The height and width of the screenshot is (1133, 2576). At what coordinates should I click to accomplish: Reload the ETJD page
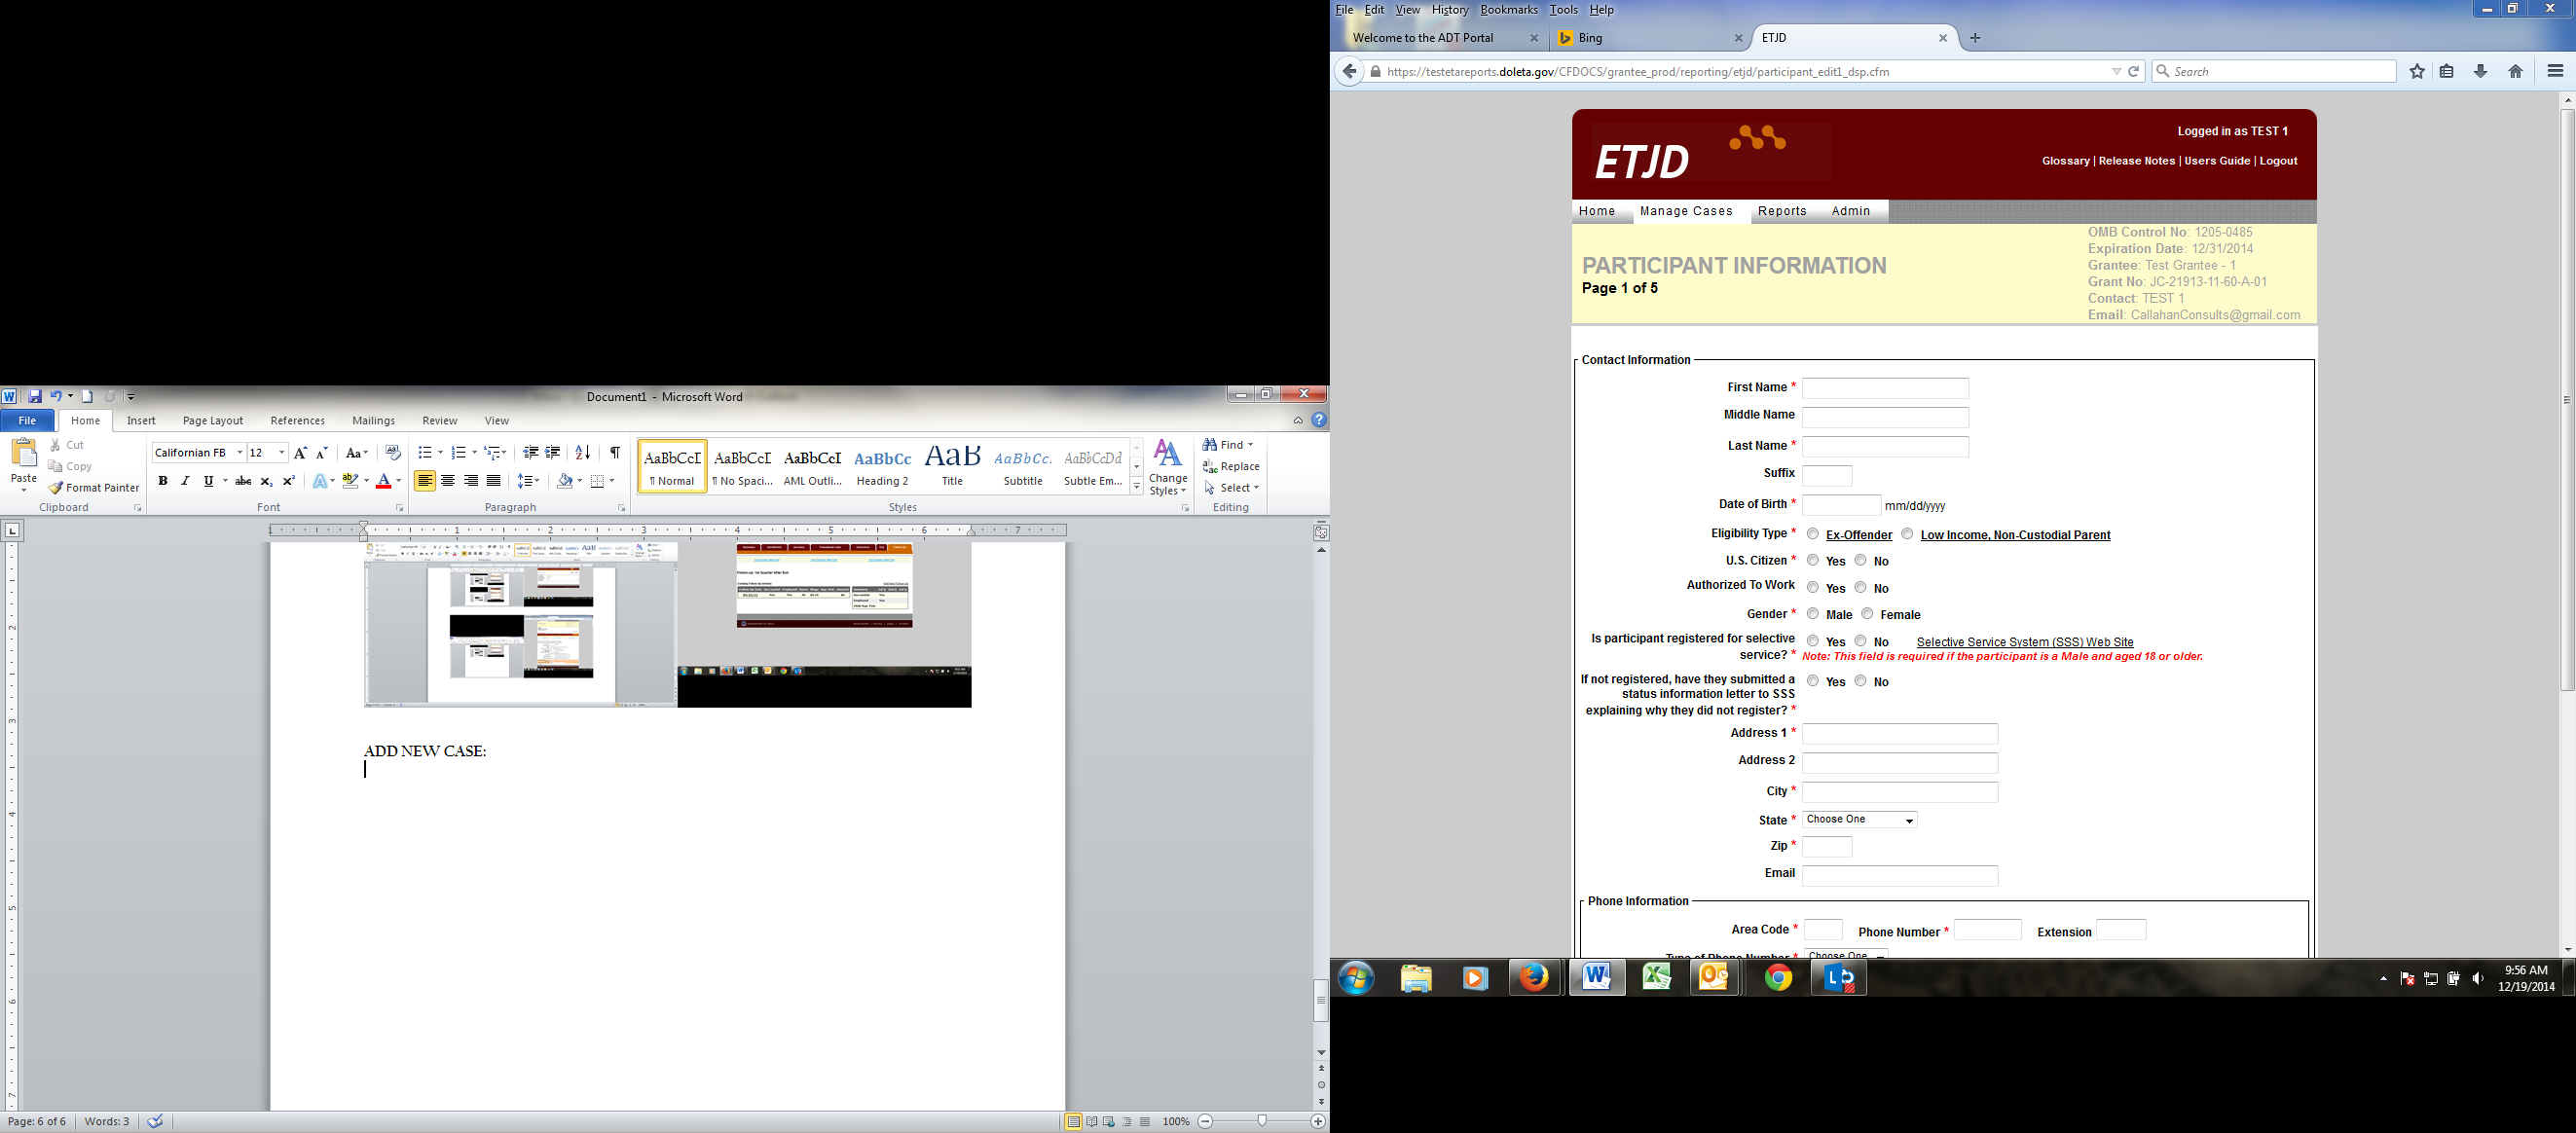click(2134, 71)
